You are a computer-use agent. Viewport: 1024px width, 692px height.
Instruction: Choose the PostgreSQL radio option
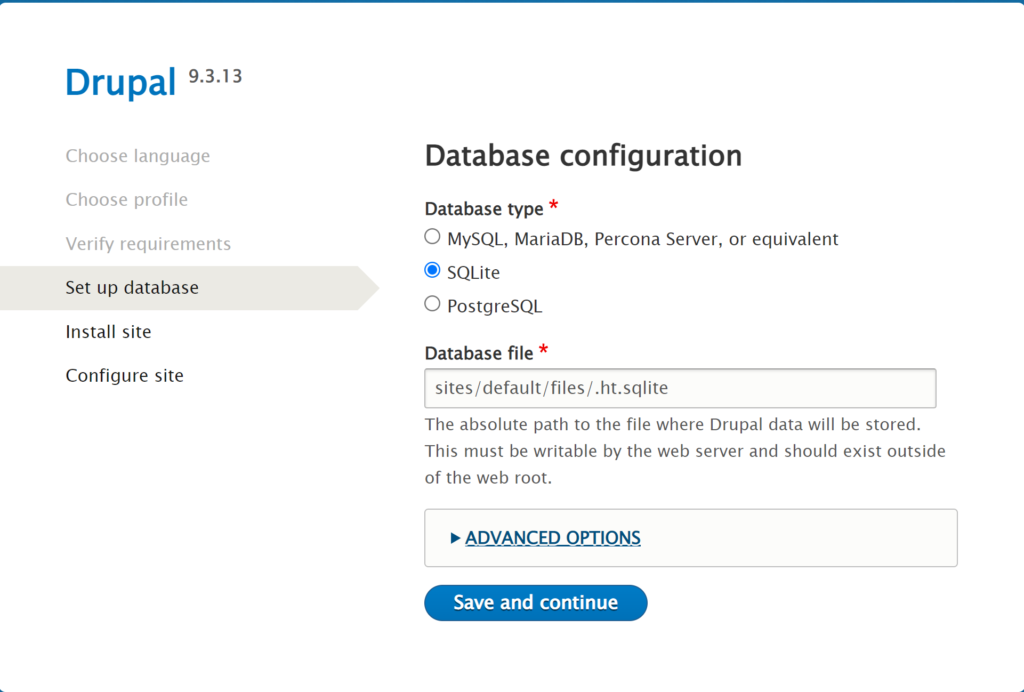432,304
